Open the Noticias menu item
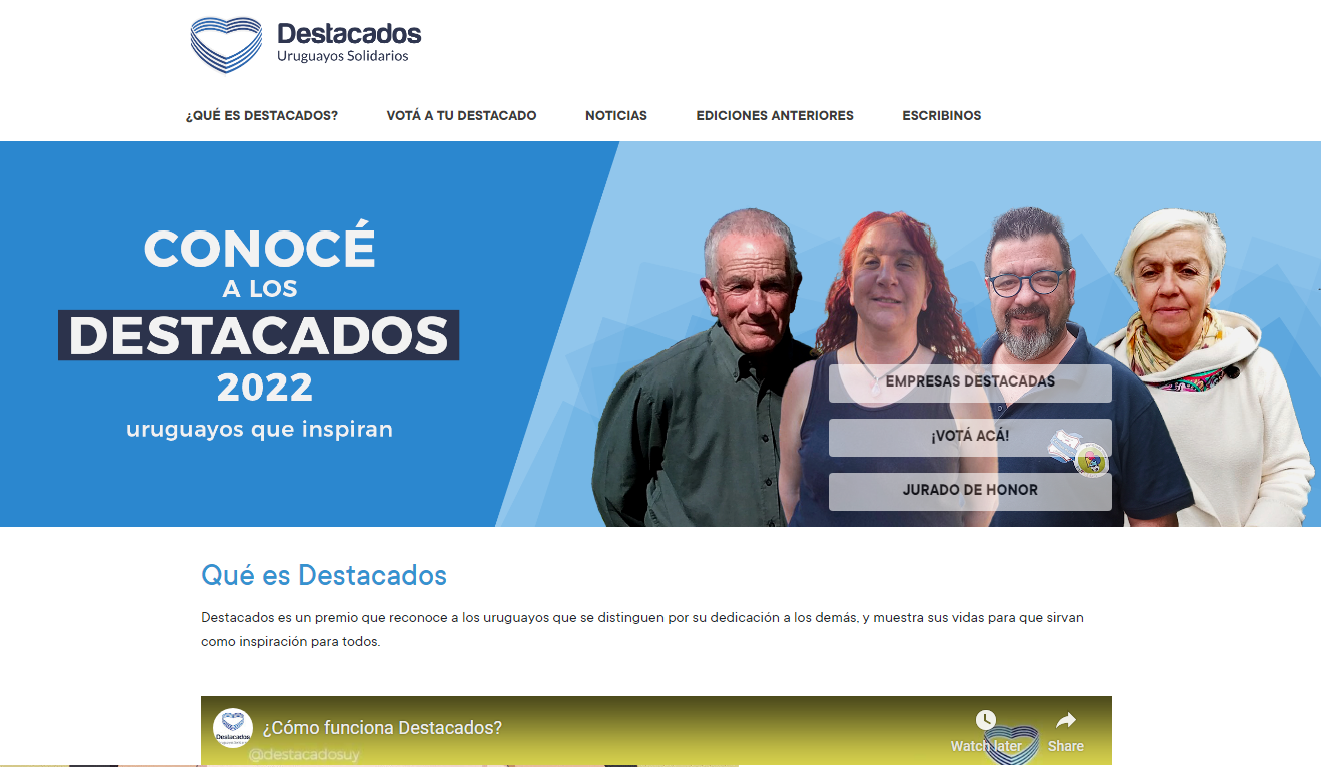This screenshot has height=767, width=1321. 616,116
